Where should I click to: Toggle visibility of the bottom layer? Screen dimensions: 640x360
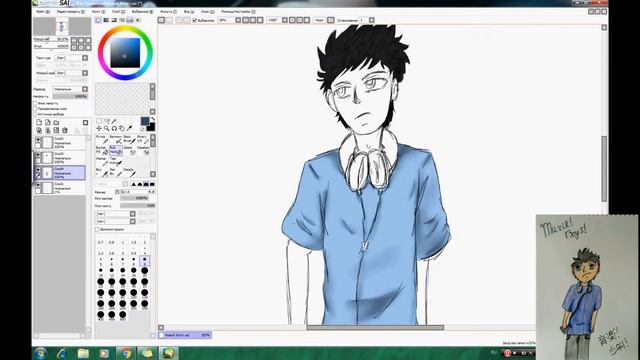point(38,185)
